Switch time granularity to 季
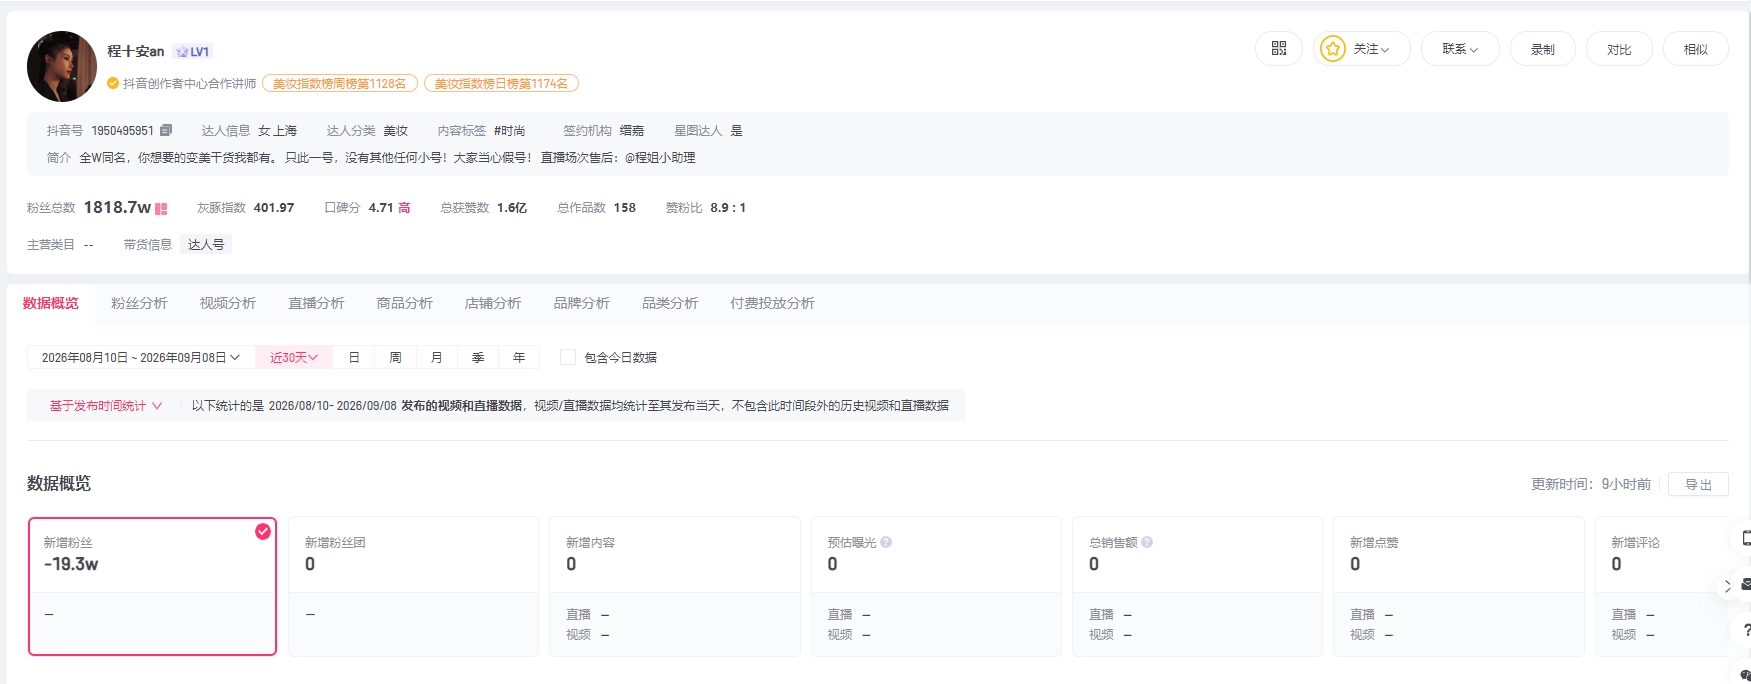 coord(478,357)
